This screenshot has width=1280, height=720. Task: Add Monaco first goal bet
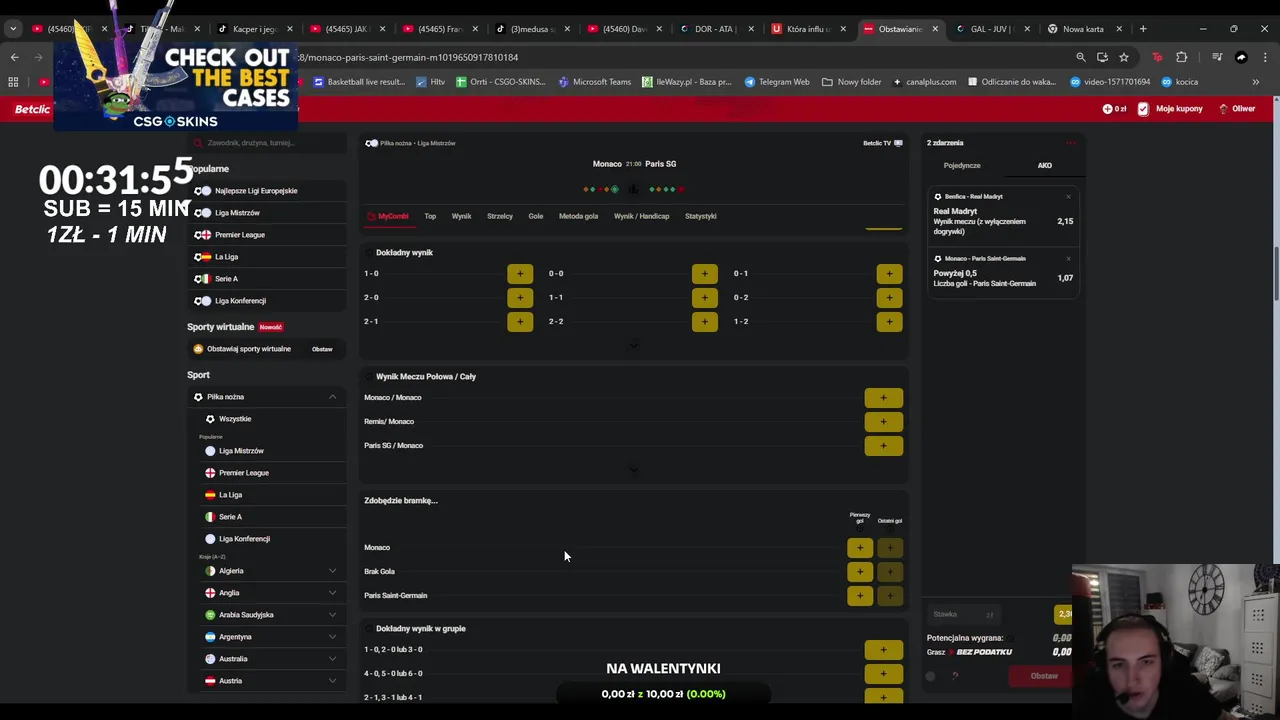860,547
